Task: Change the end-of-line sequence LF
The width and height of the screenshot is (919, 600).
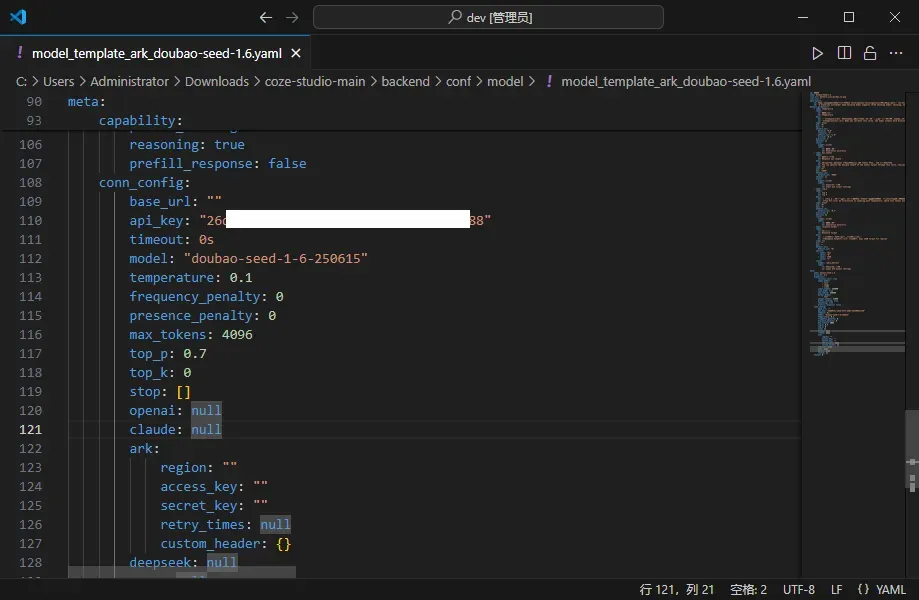Action: pyautogui.click(x=836, y=589)
